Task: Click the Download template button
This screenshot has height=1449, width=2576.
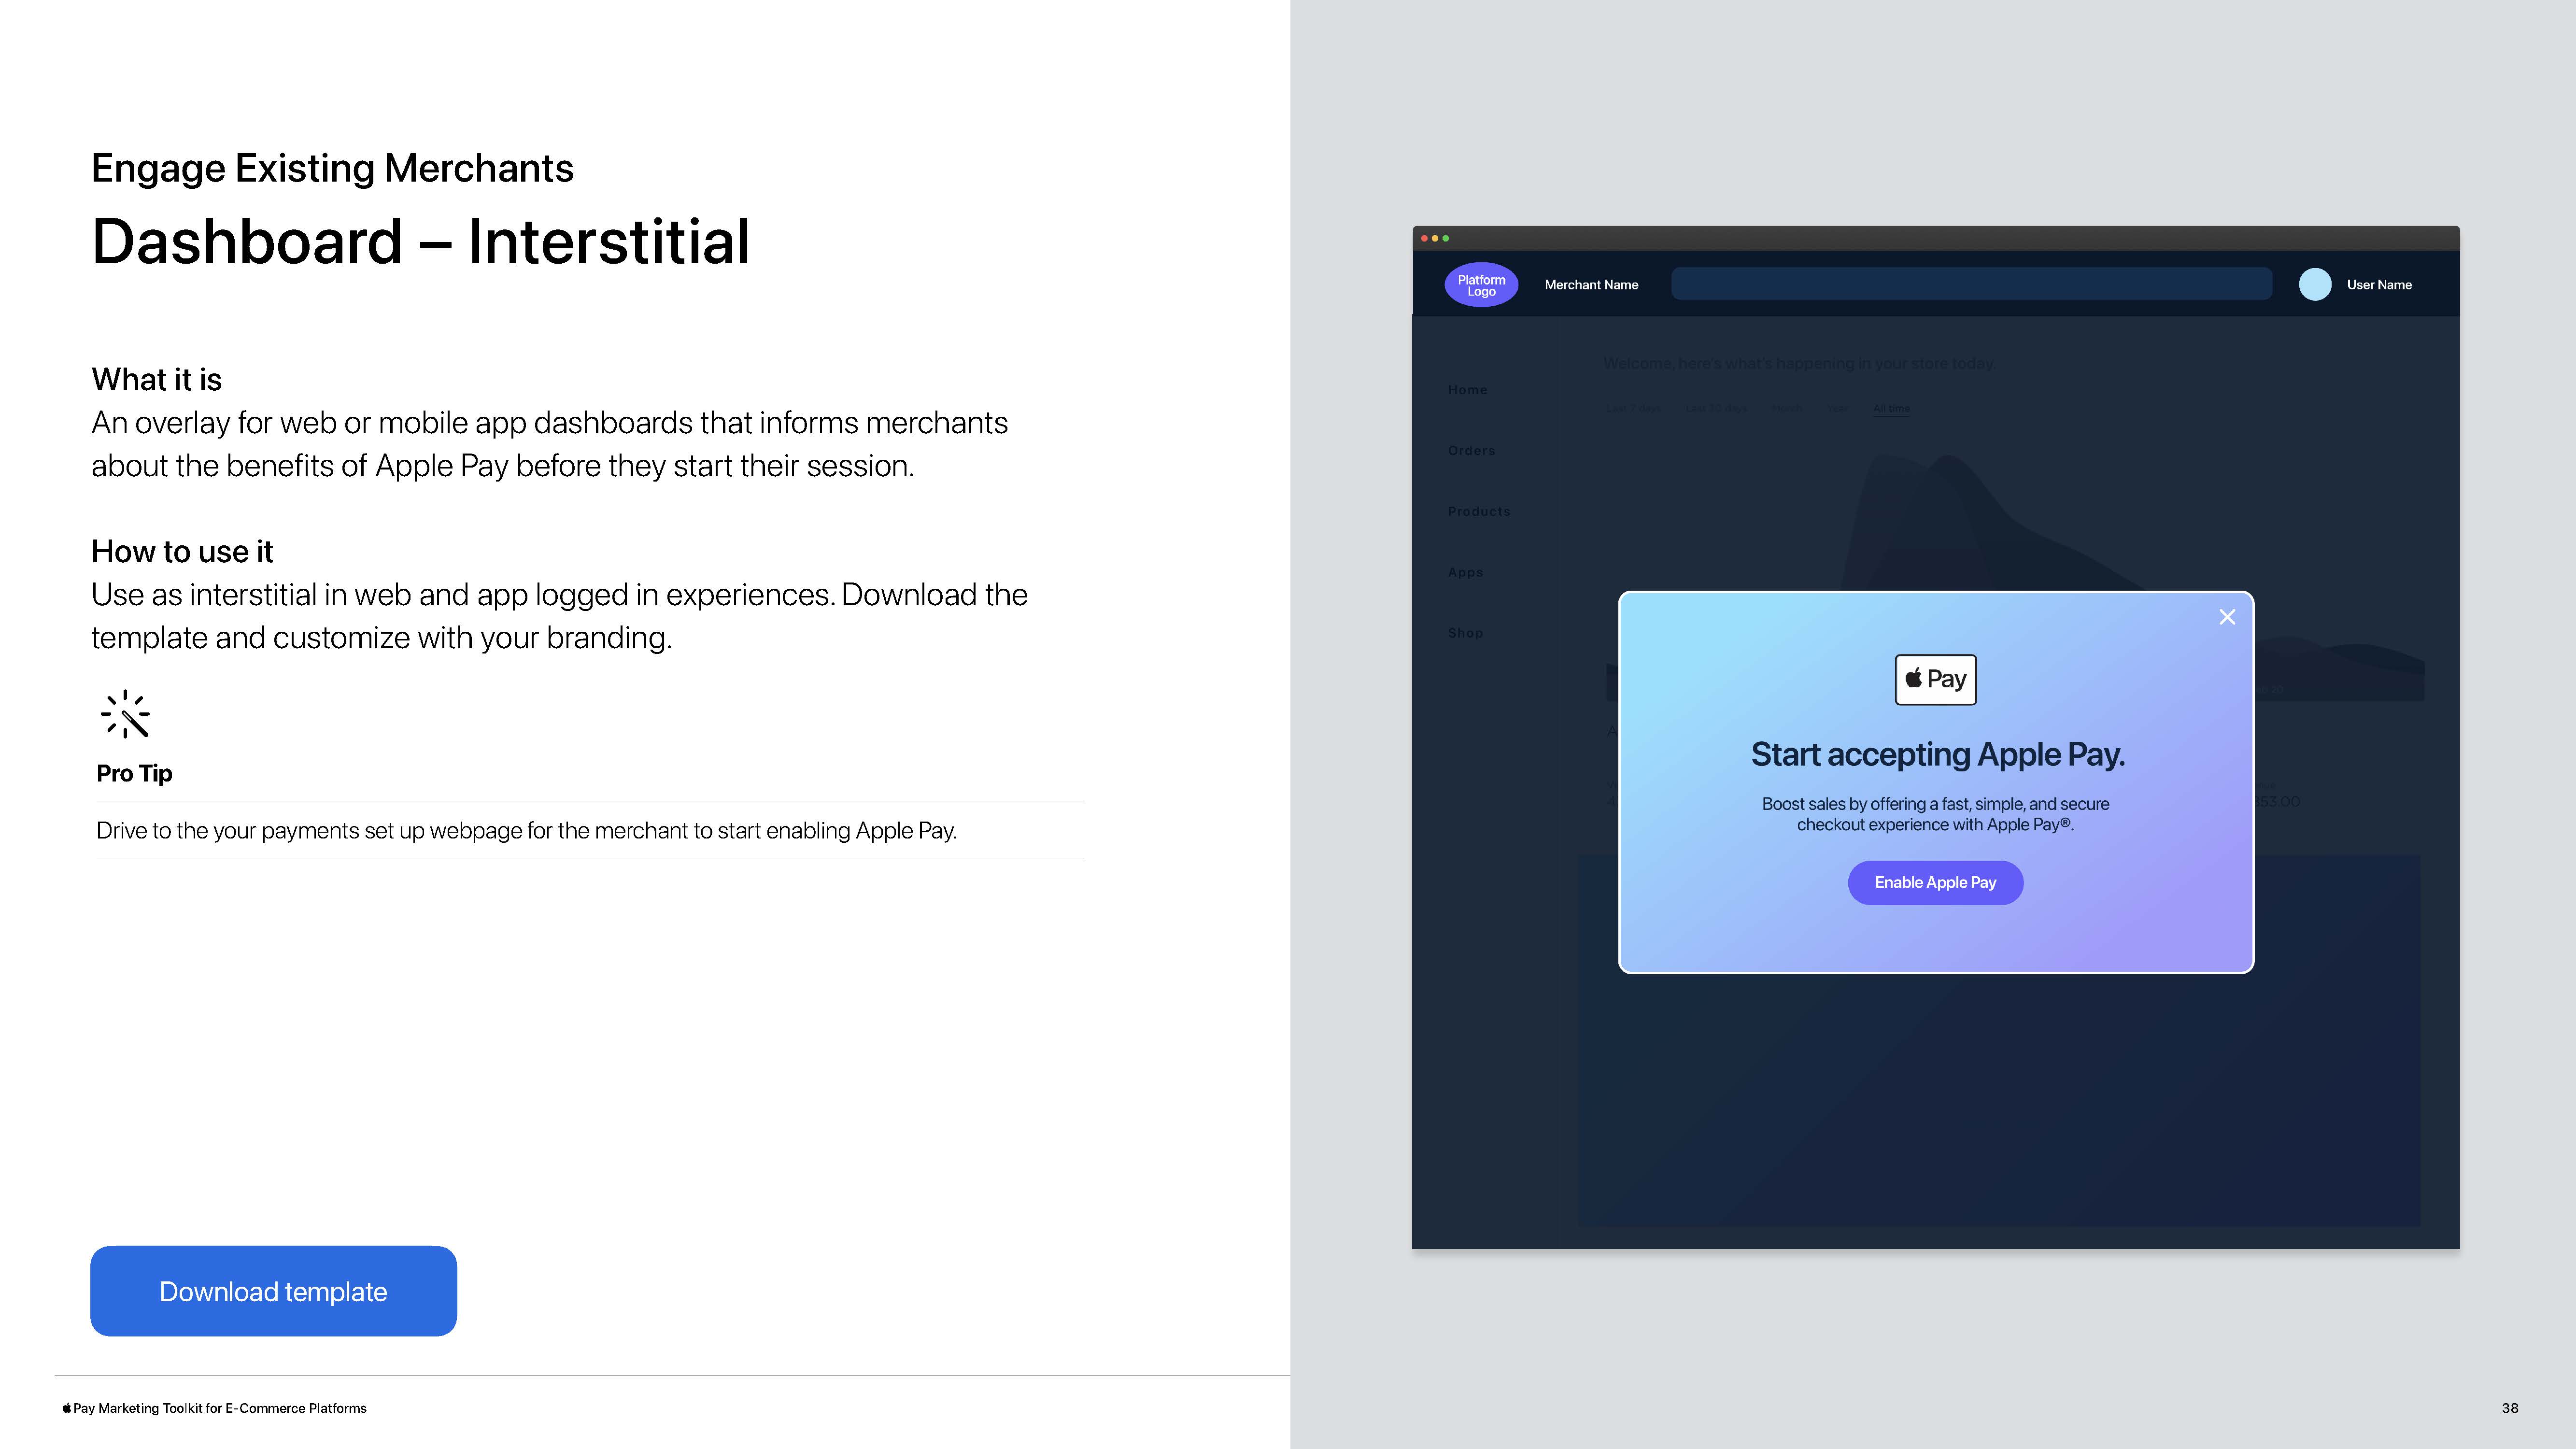Action: 273,1291
